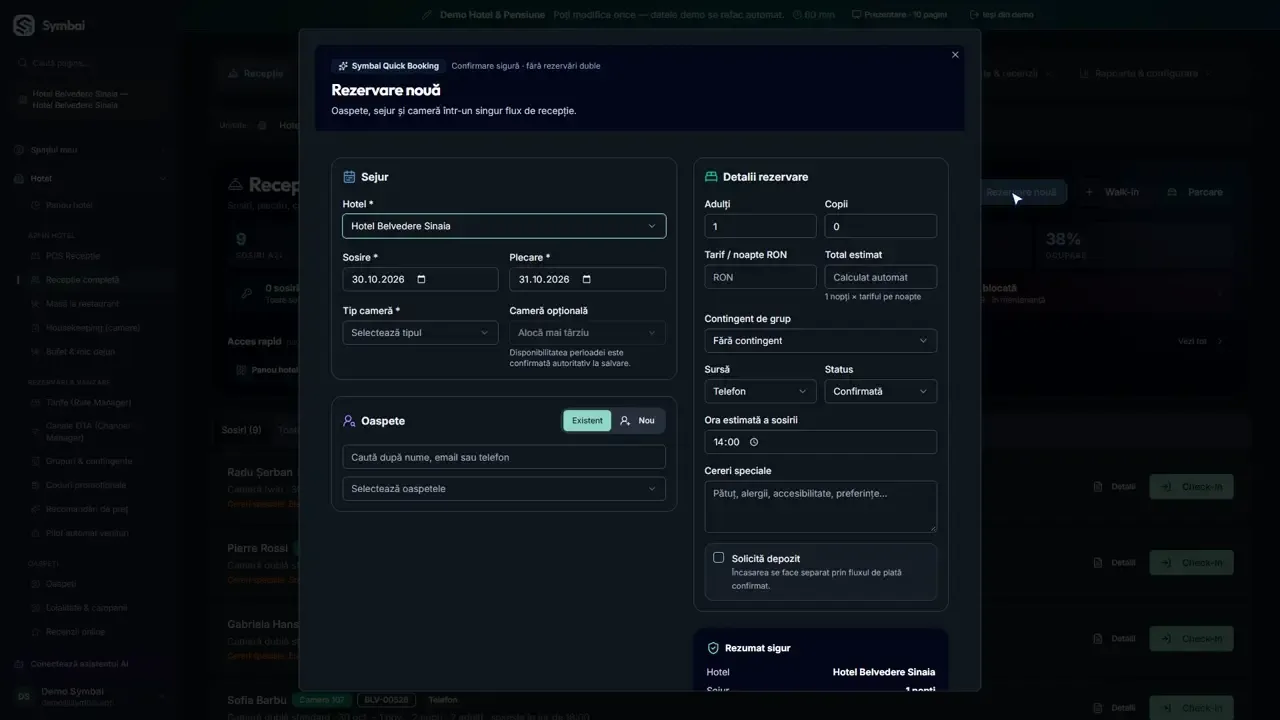Click Rezervare nouă button behind dialog
The height and width of the screenshot is (720, 1280).
pos(1020,192)
